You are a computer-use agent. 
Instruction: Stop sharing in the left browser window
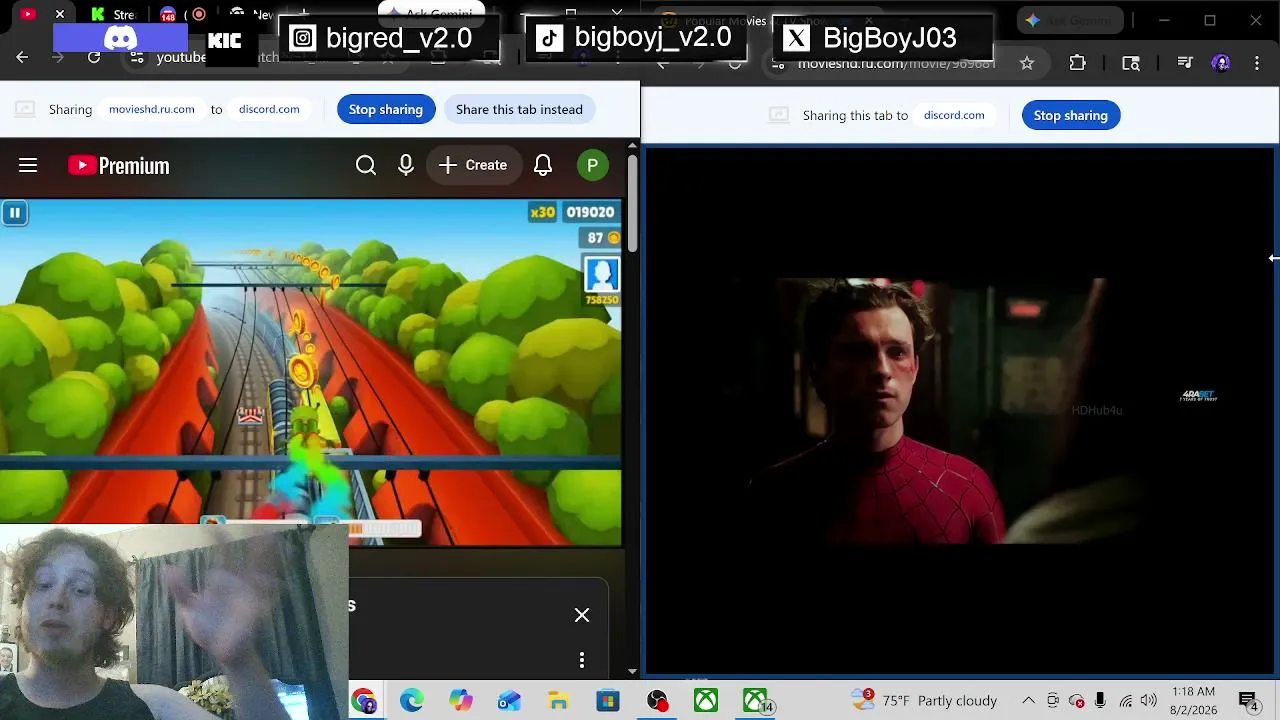(386, 109)
